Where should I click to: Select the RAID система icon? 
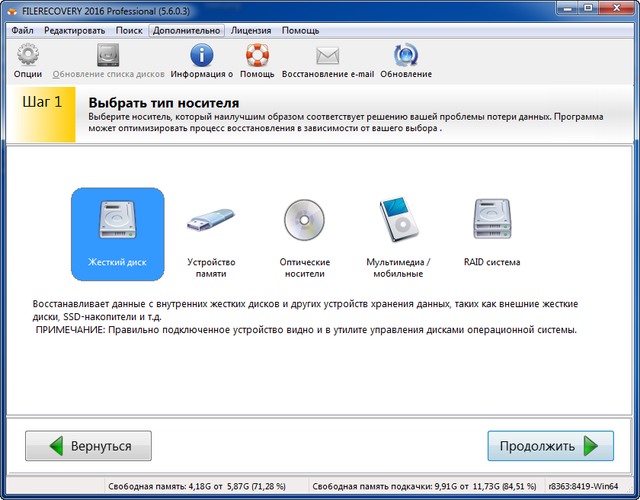coord(491,223)
